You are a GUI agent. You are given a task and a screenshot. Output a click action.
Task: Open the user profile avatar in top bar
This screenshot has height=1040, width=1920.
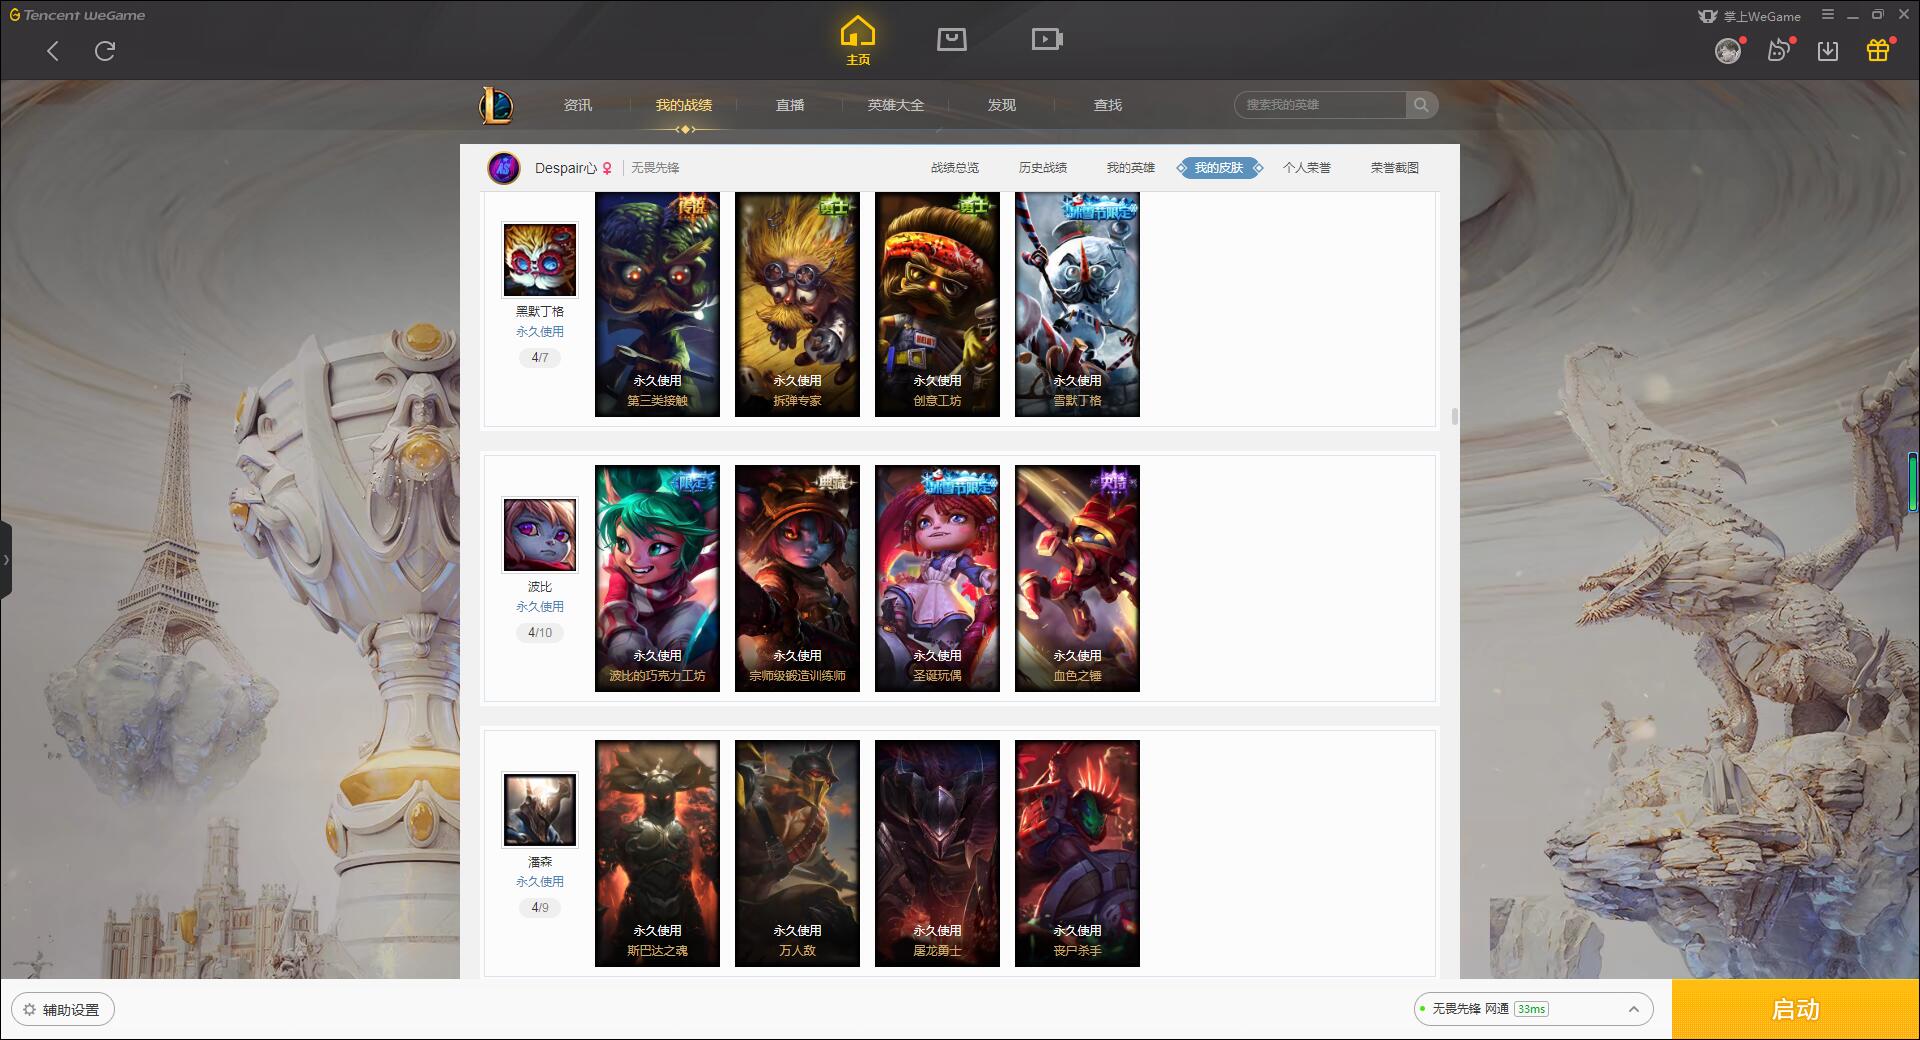click(x=1727, y=51)
